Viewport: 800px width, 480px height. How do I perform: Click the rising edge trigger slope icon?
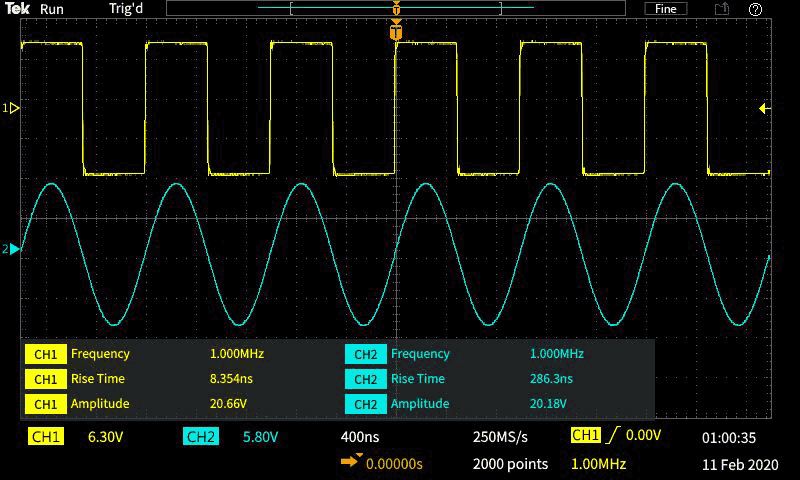pyautogui.click(x=612, y=436)
